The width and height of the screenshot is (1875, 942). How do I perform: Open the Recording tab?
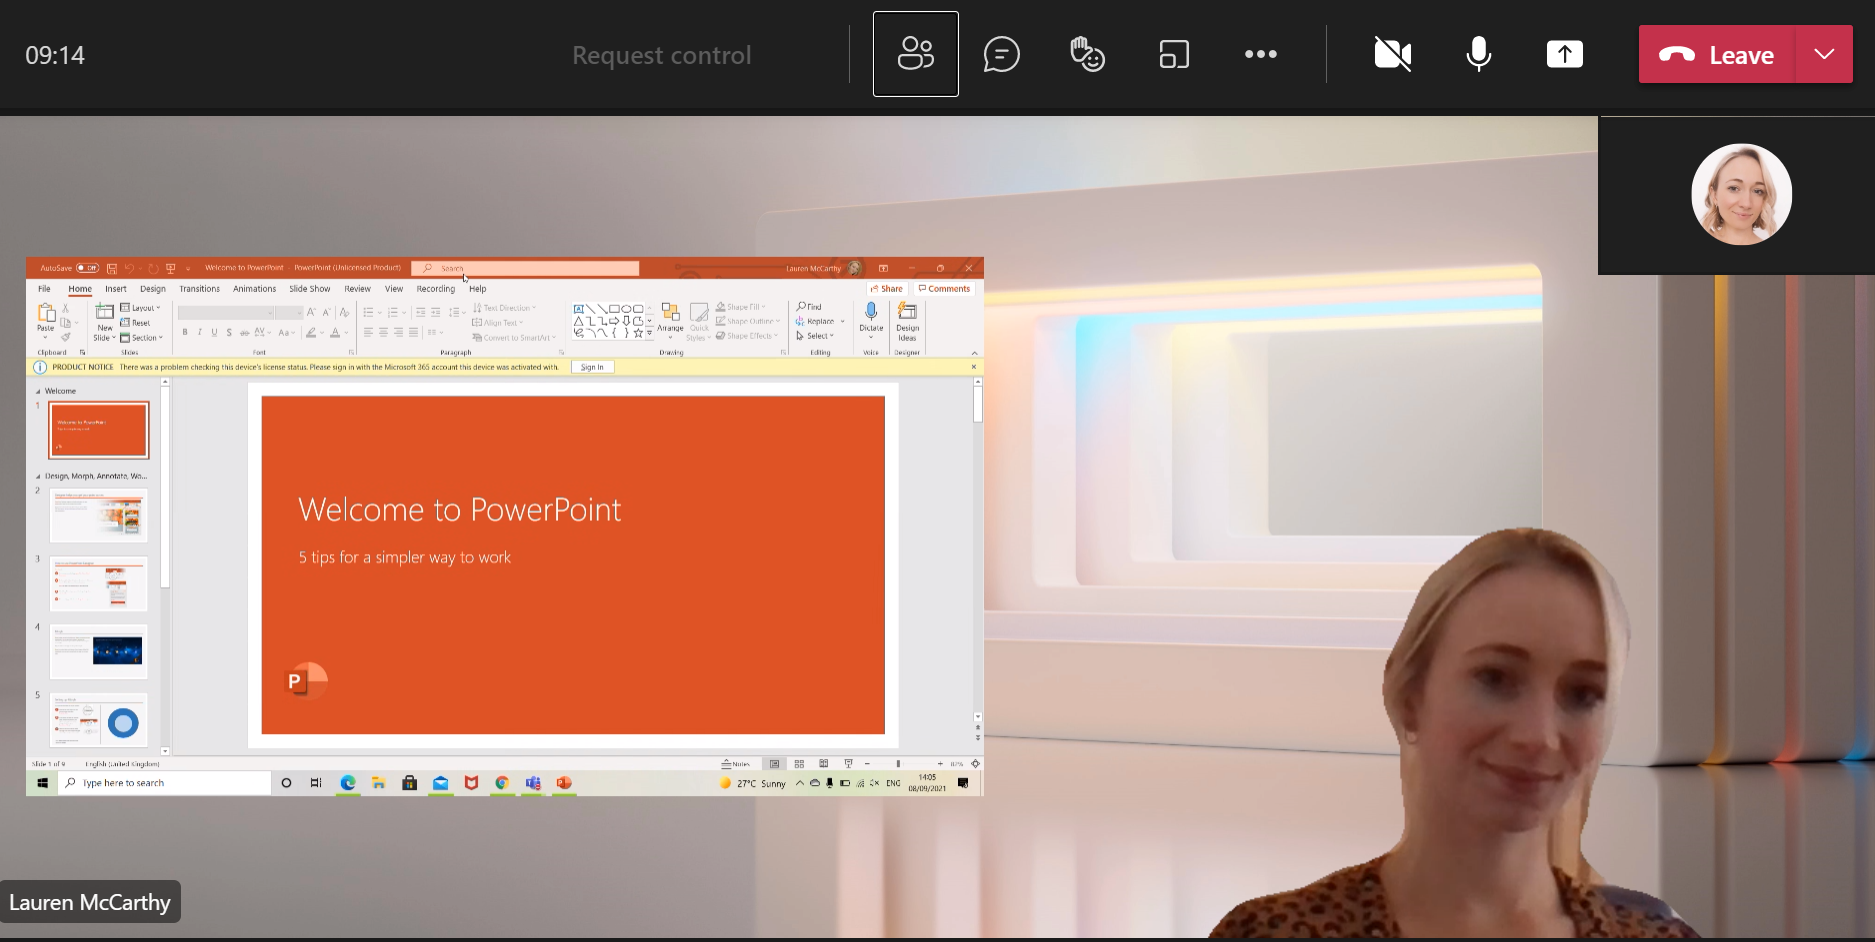click(436, 289)
